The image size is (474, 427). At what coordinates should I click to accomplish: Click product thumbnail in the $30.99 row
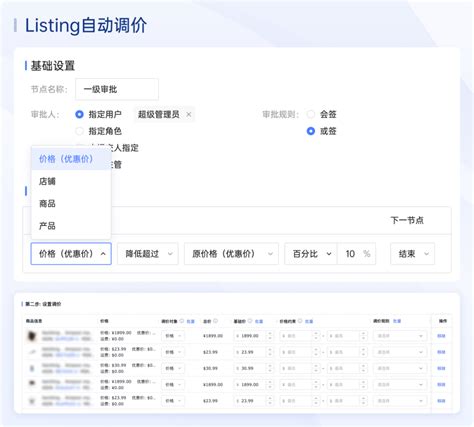click(x=32, y=368)
